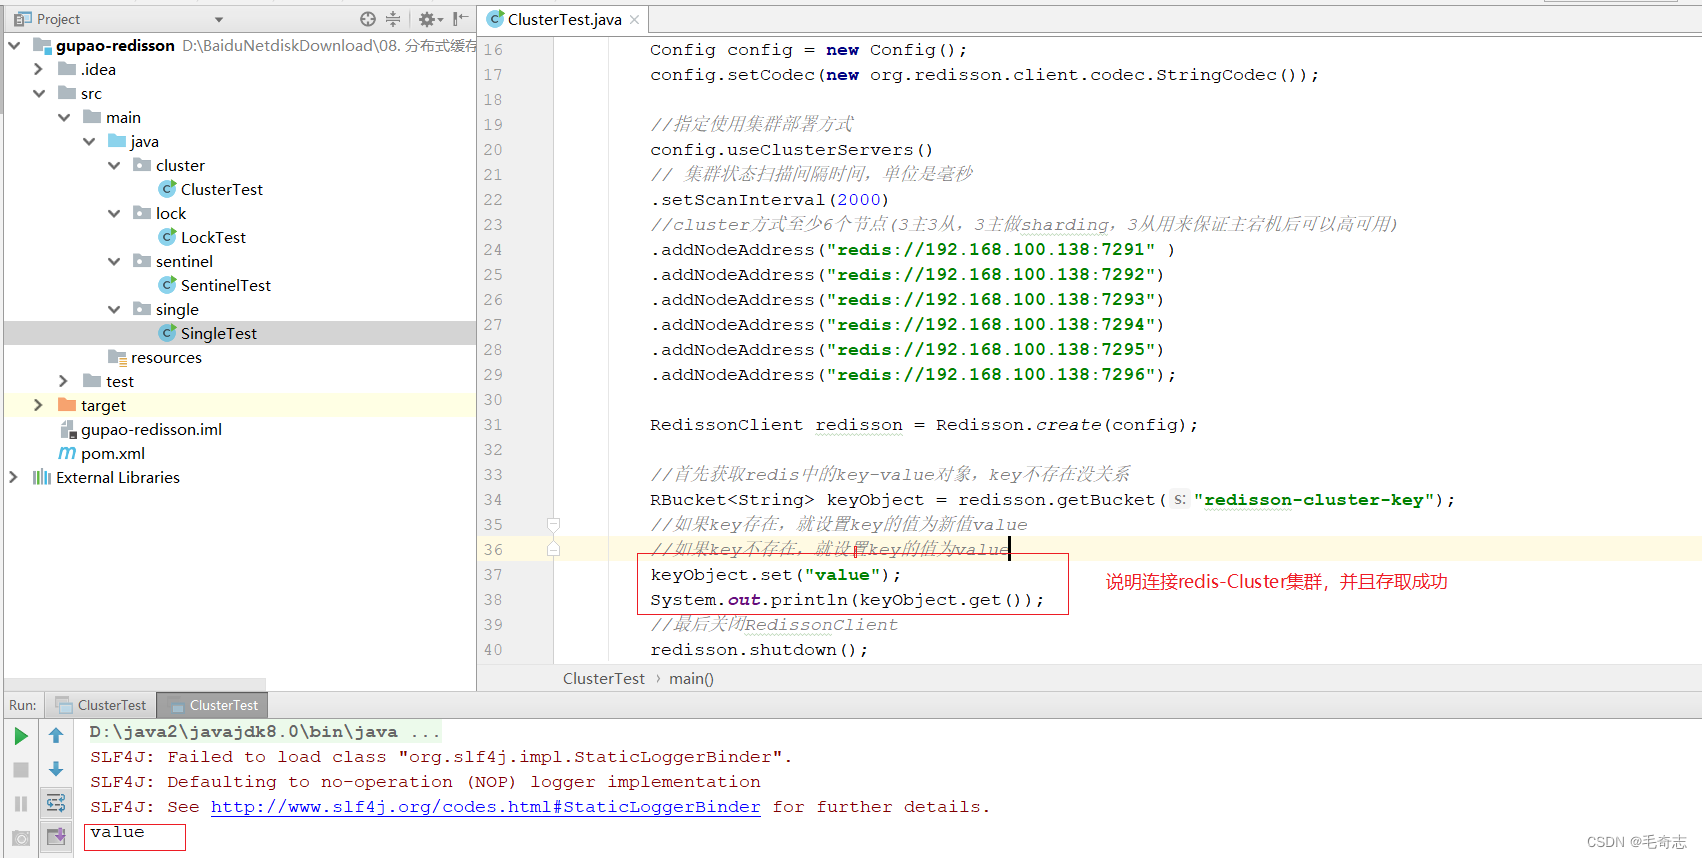Viewport: 1702px width, 858px height.
Task: Collapse the src folder
Action: (x=39, y=93)
